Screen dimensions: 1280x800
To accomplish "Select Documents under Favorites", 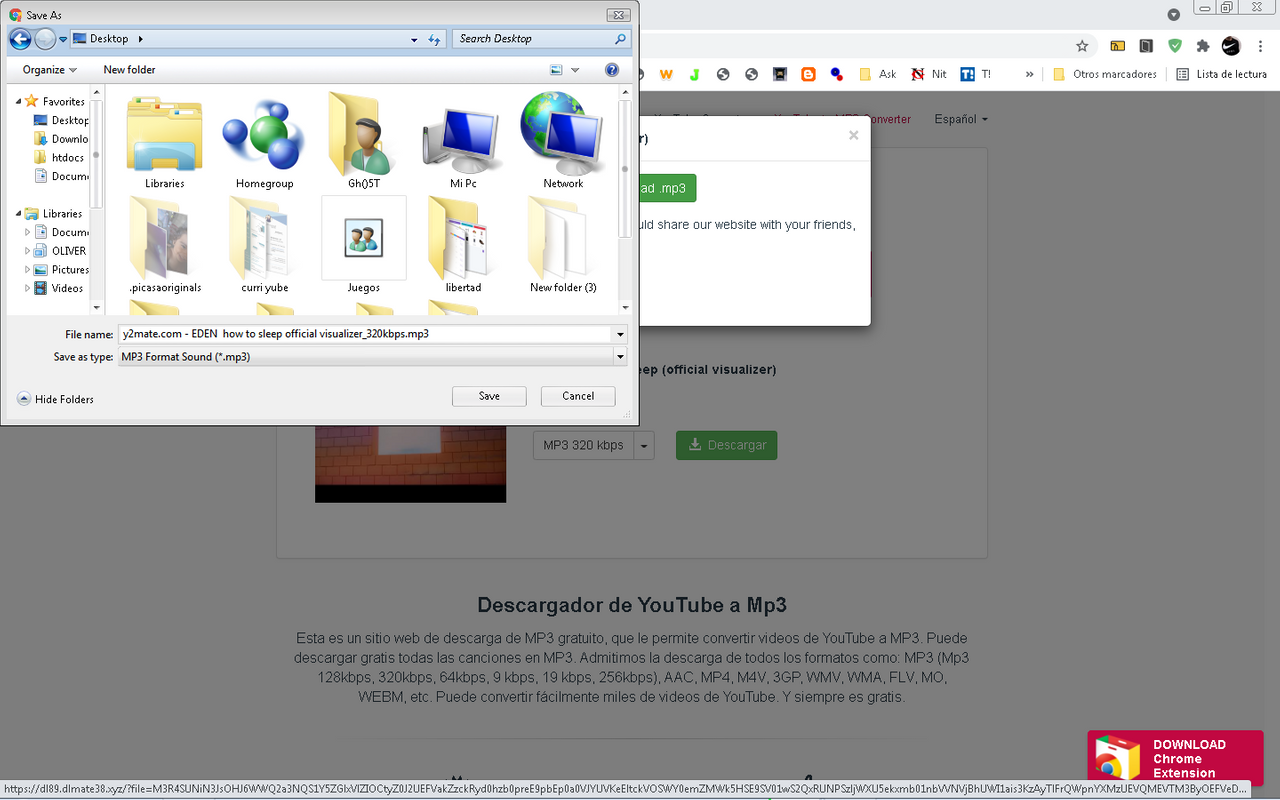I will pos(62,176).
